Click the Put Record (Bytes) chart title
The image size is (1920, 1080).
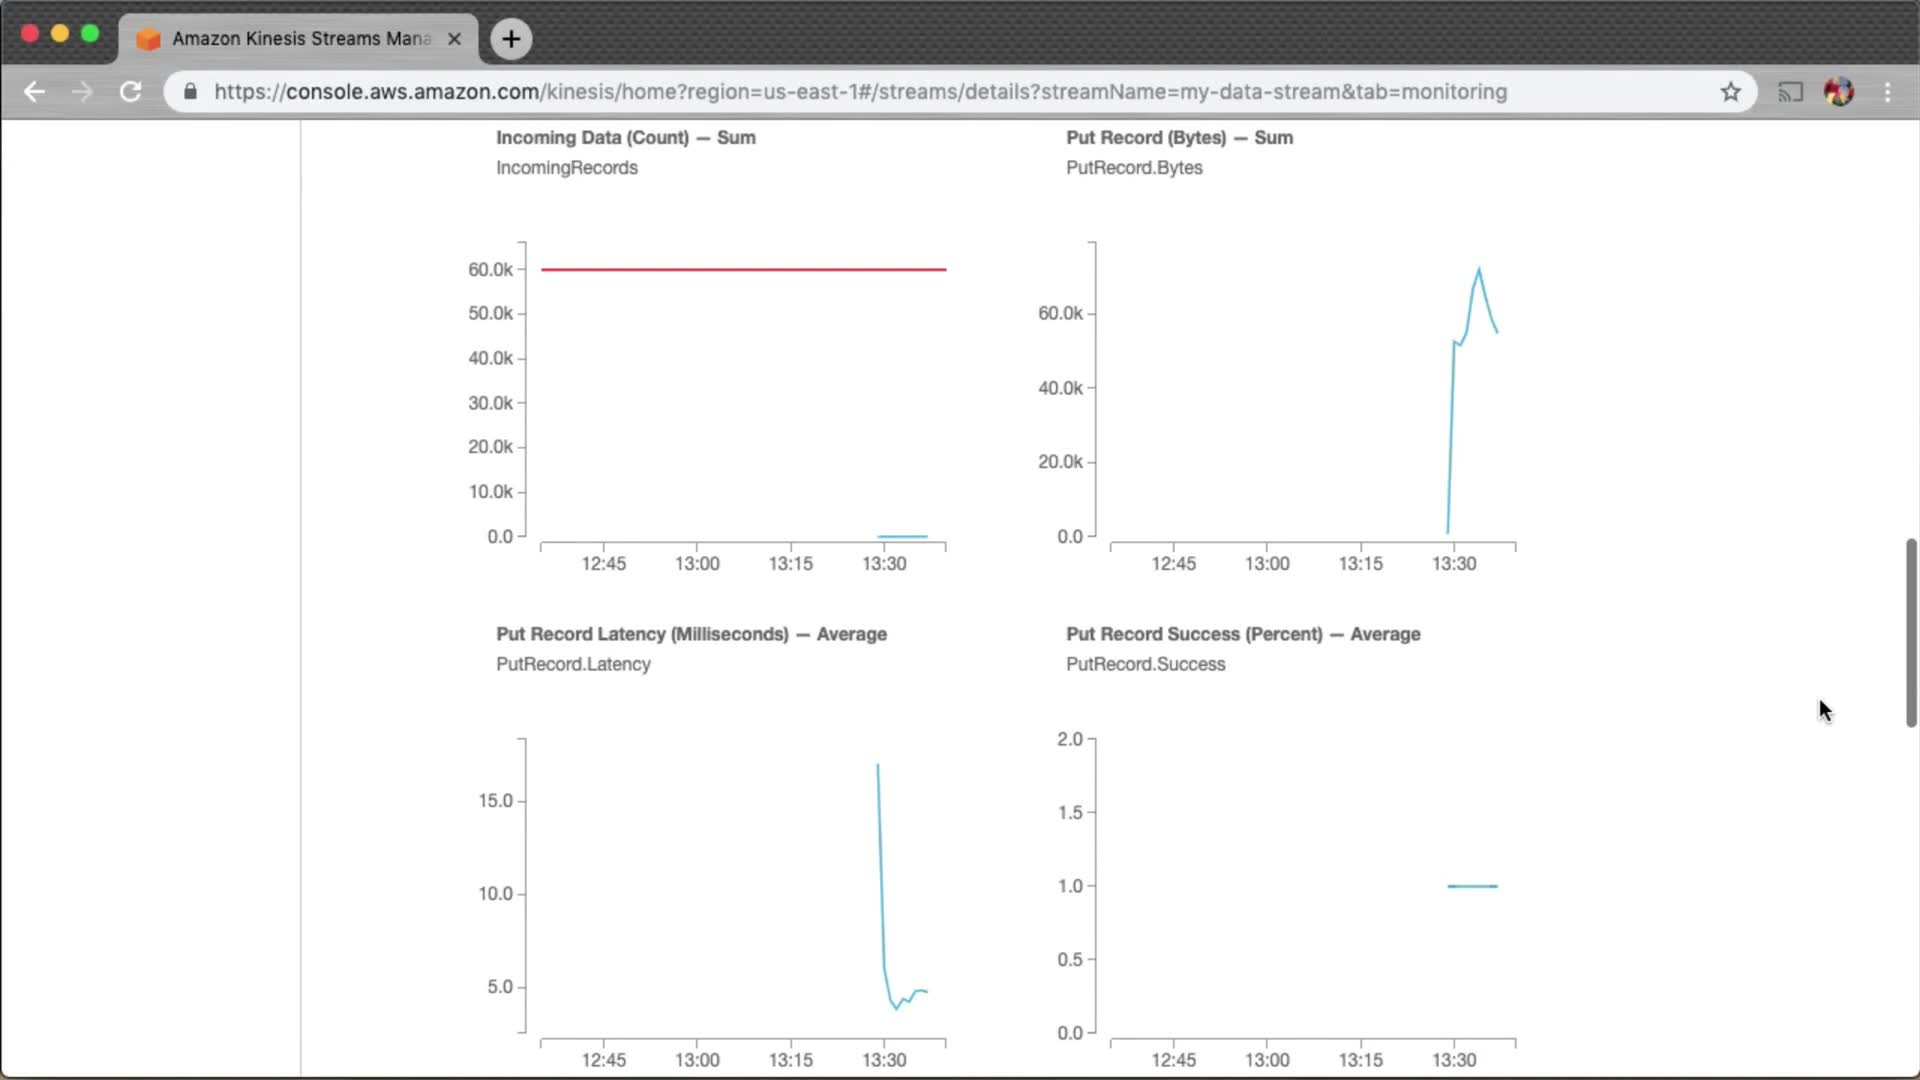click(x=1179, y=138)
